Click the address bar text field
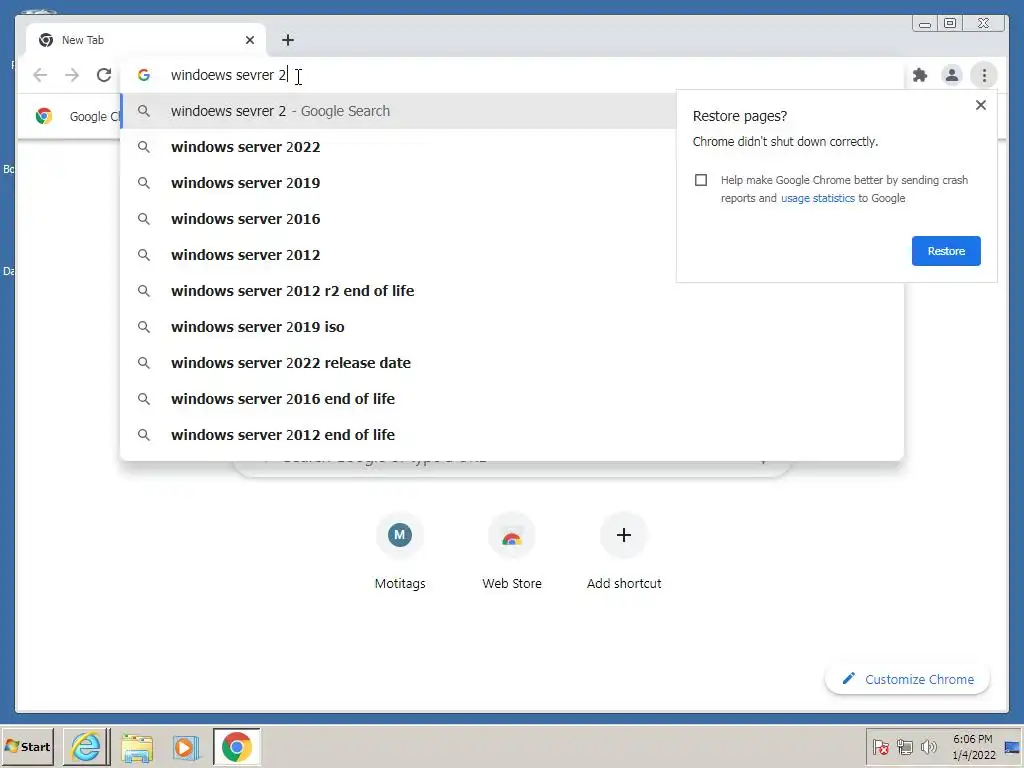This screenshot has width=1024, height=768. tap(513, 75)
